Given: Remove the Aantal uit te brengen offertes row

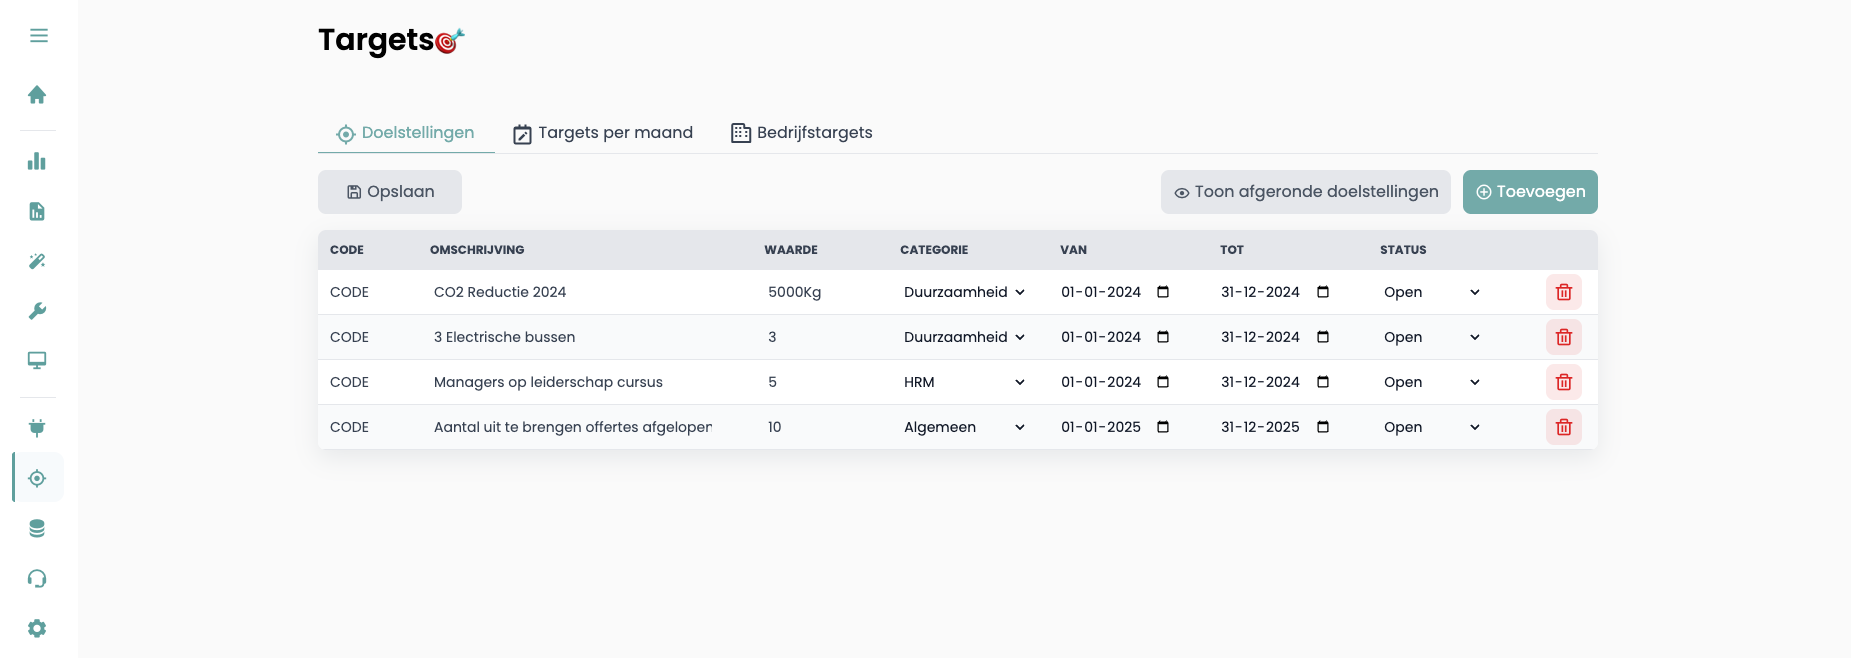Looking at the screenshot, I should 1563,427.
